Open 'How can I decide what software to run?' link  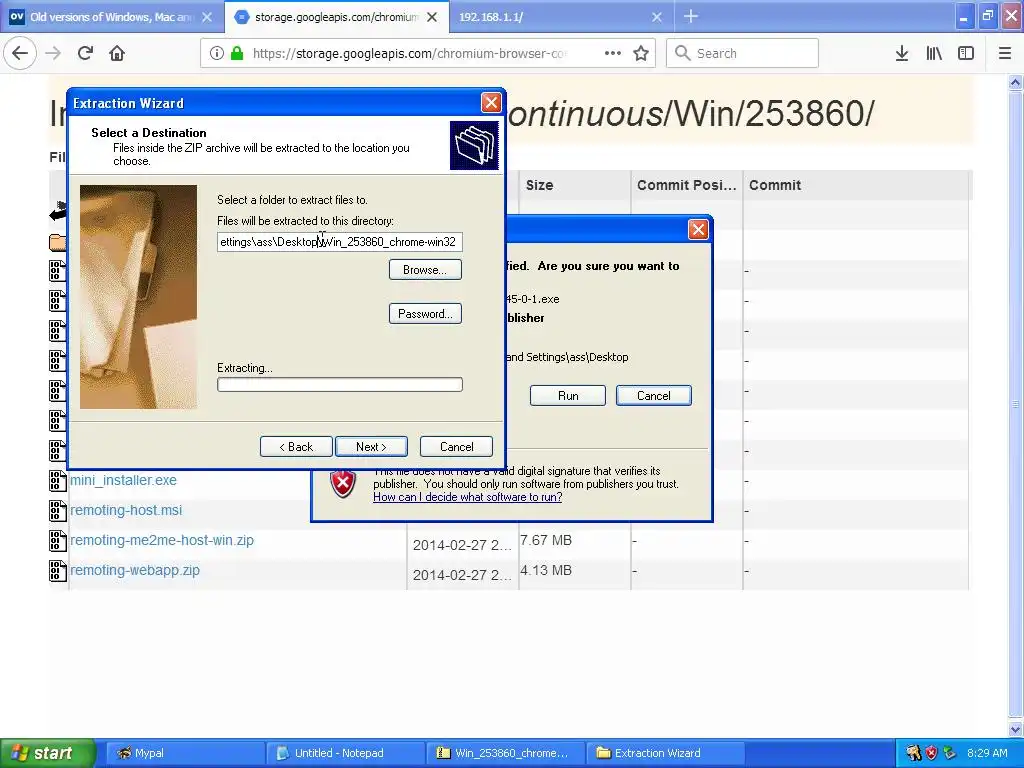point(468,497)
